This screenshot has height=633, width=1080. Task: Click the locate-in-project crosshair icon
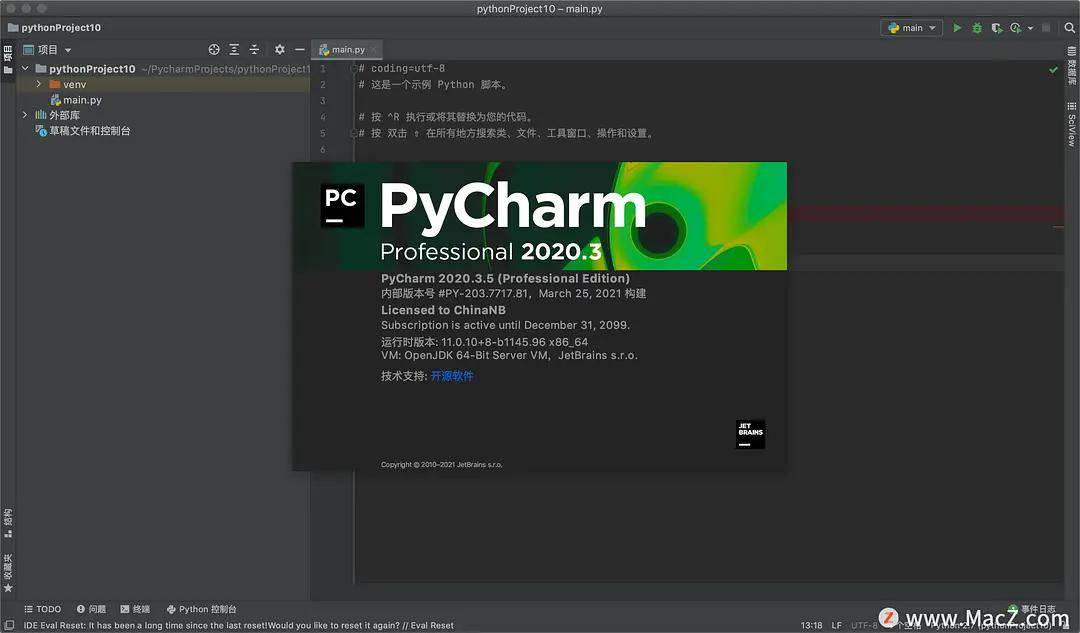[x=213, y=49]
